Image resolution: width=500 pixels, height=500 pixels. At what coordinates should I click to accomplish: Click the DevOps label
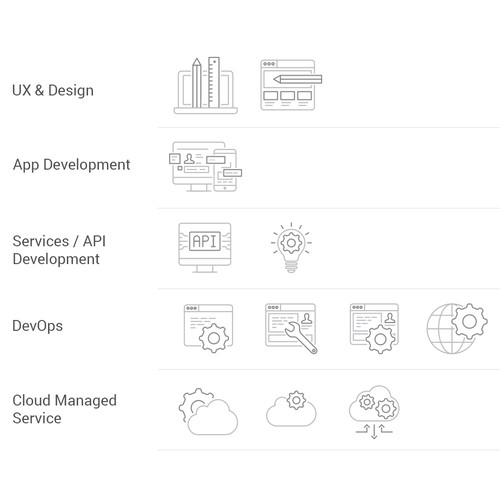(37, 326)
